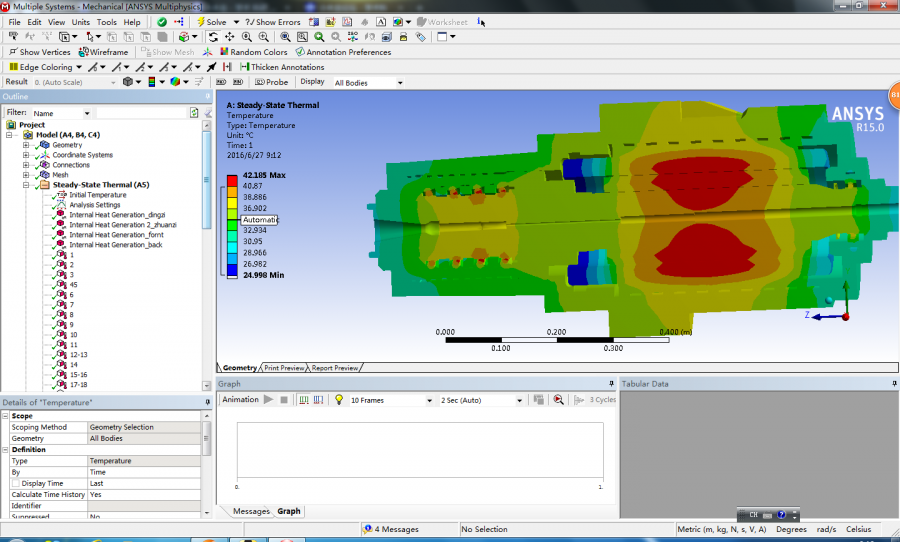
Task: Click Show Vertices toggle
Action: [39, 52]
